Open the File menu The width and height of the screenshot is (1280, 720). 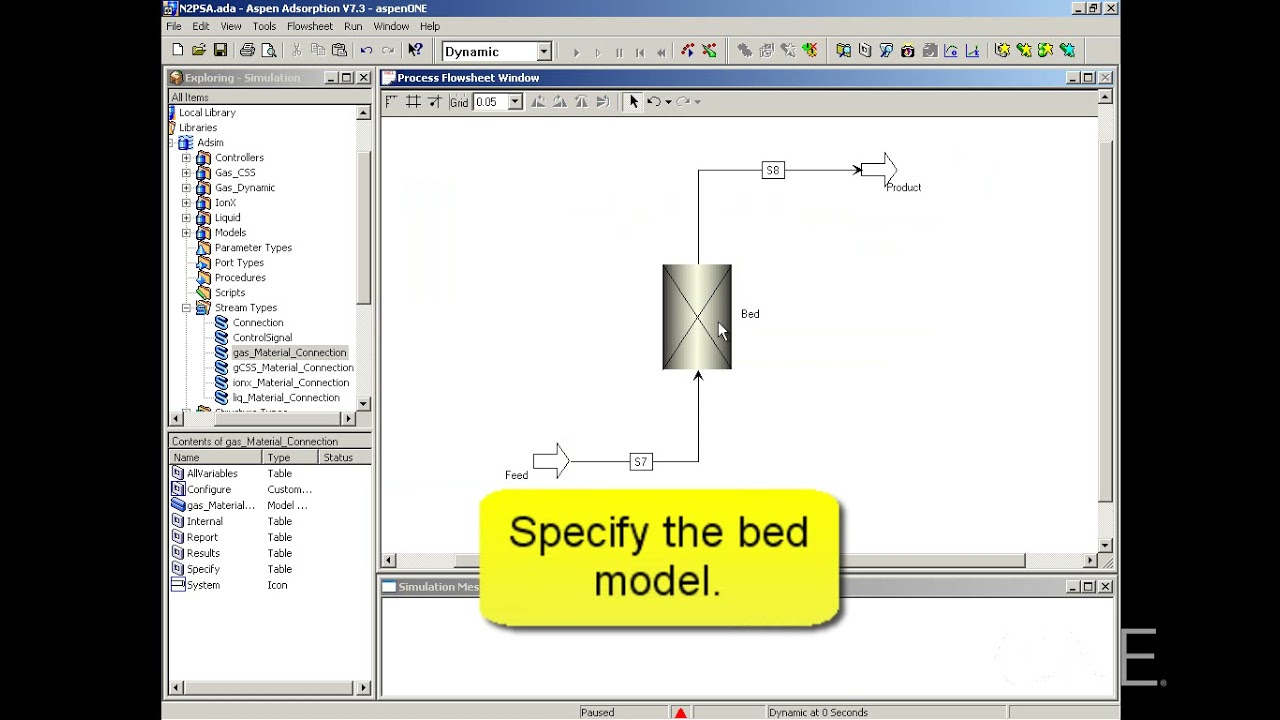click(x=174, y=26)
